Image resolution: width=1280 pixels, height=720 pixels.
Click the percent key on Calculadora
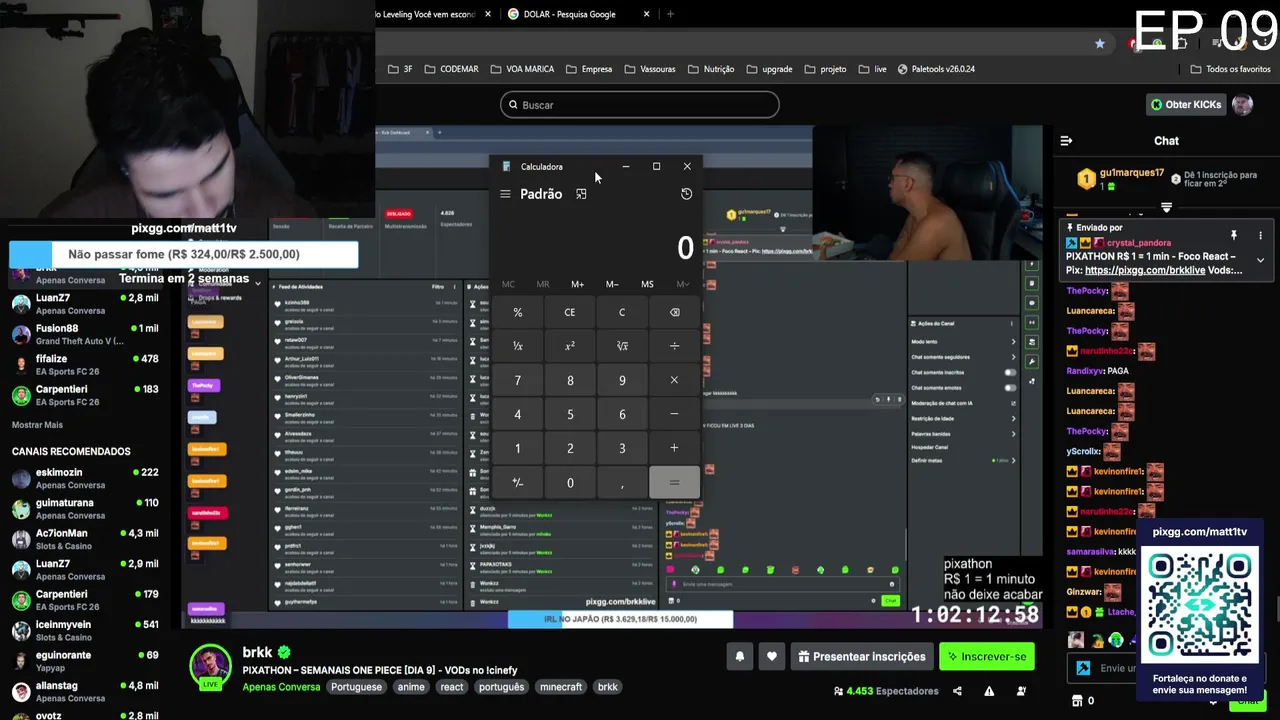[x=518, y=312]
